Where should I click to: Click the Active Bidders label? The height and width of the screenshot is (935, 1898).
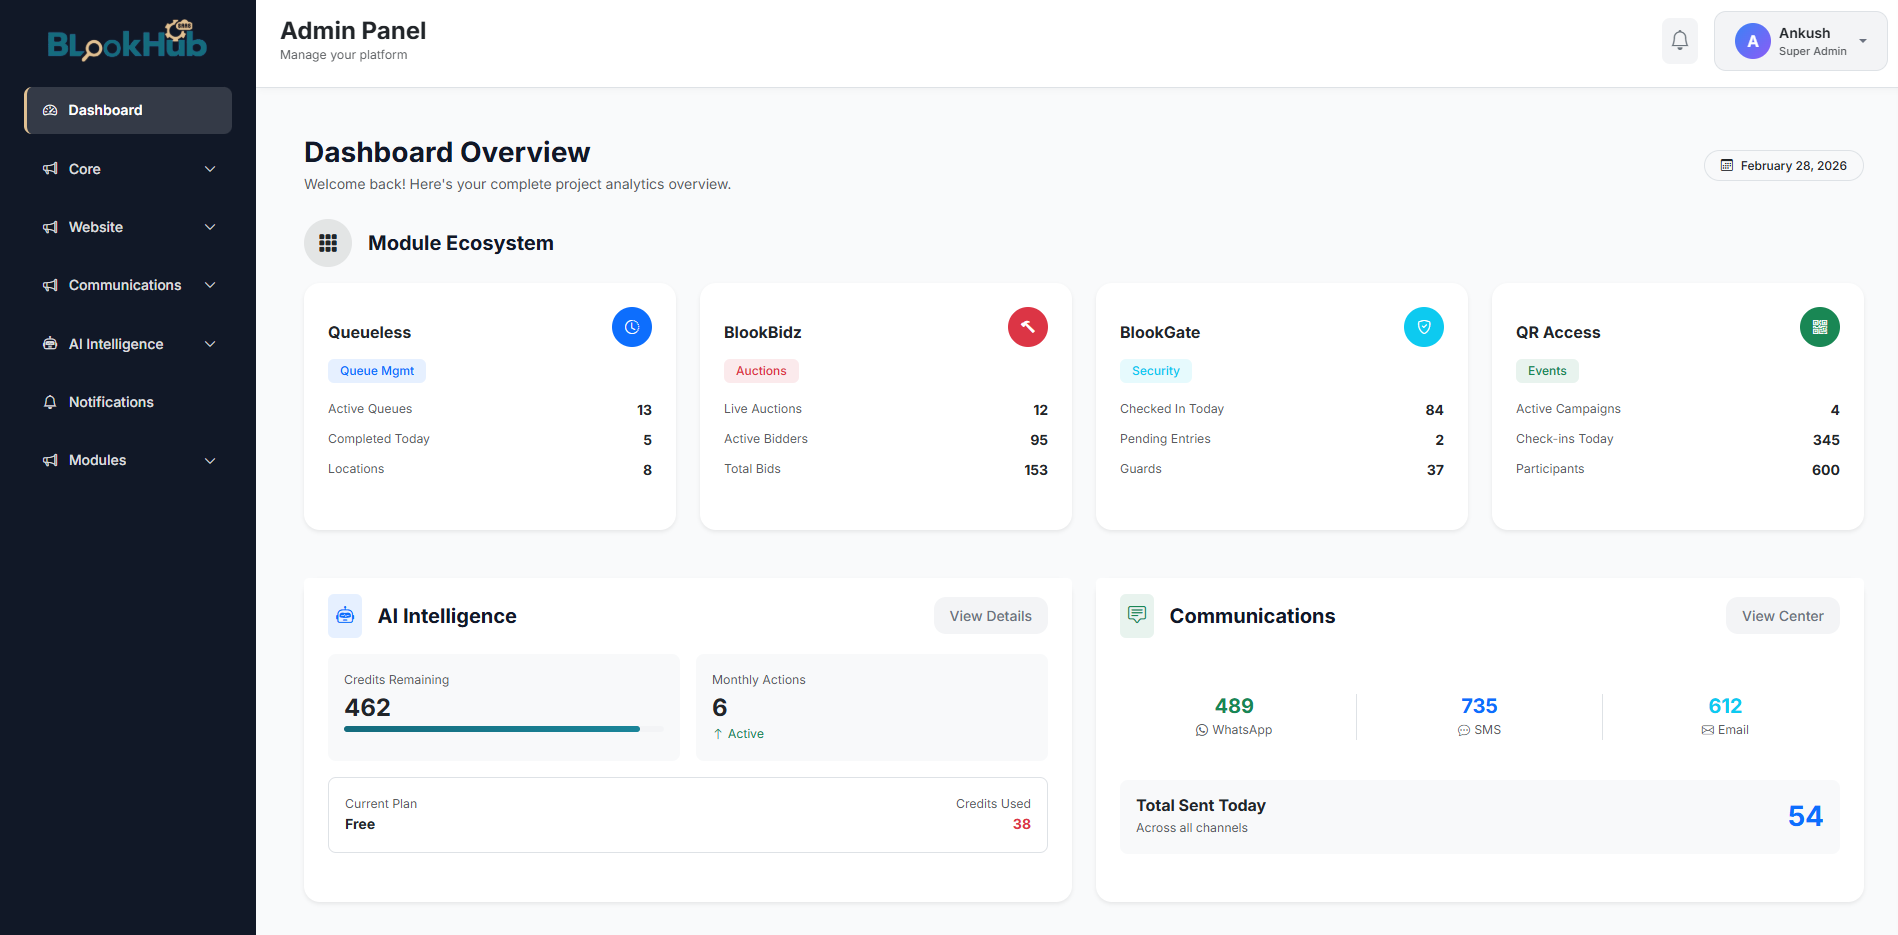[766, 439]
